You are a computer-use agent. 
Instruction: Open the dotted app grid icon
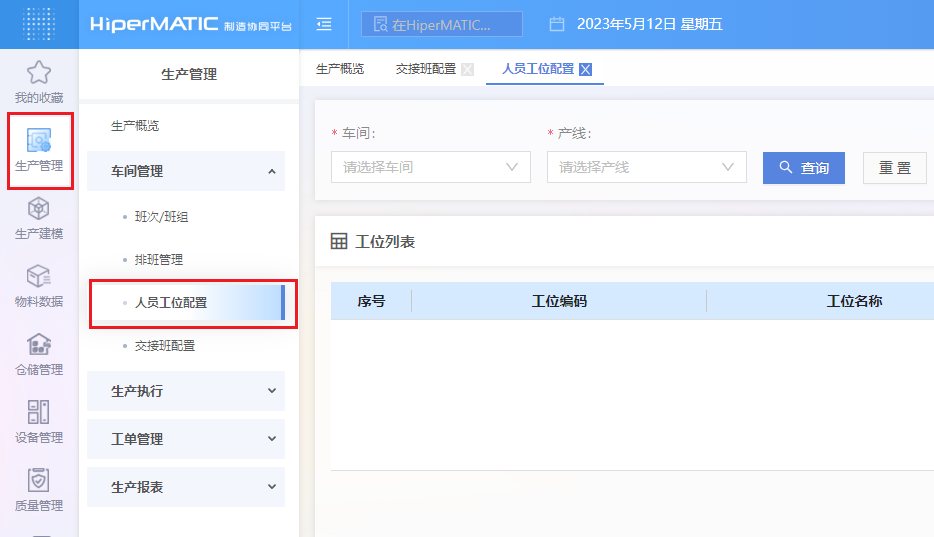point(39,24)
